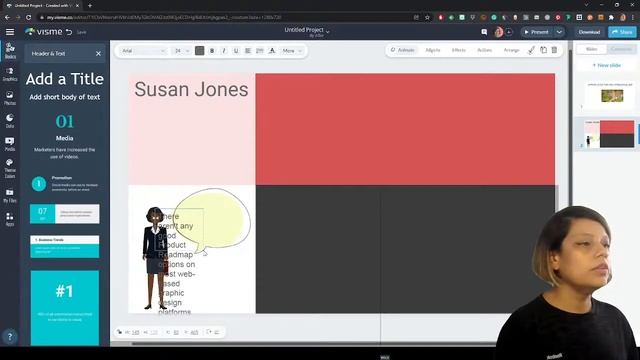Click the text fill color swatch
Viewport: 640px width, 360px height.
[200, 51]
